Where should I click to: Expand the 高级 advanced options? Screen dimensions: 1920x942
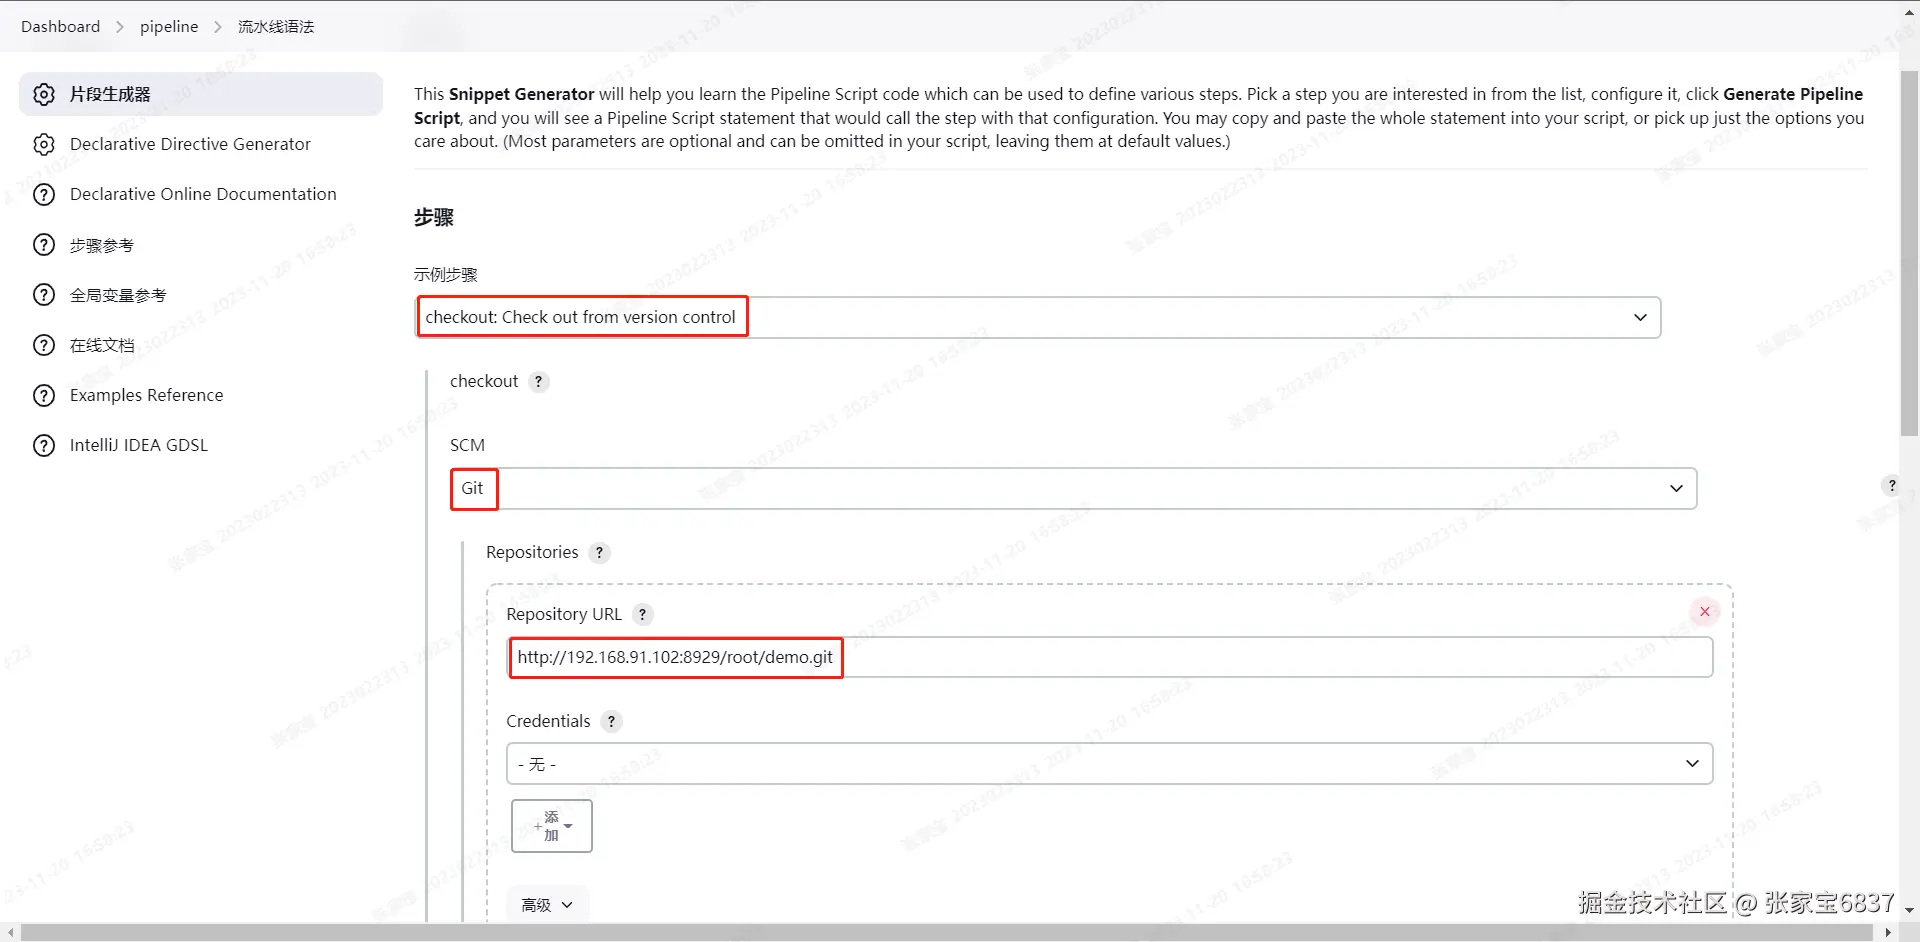coord(547,904)
